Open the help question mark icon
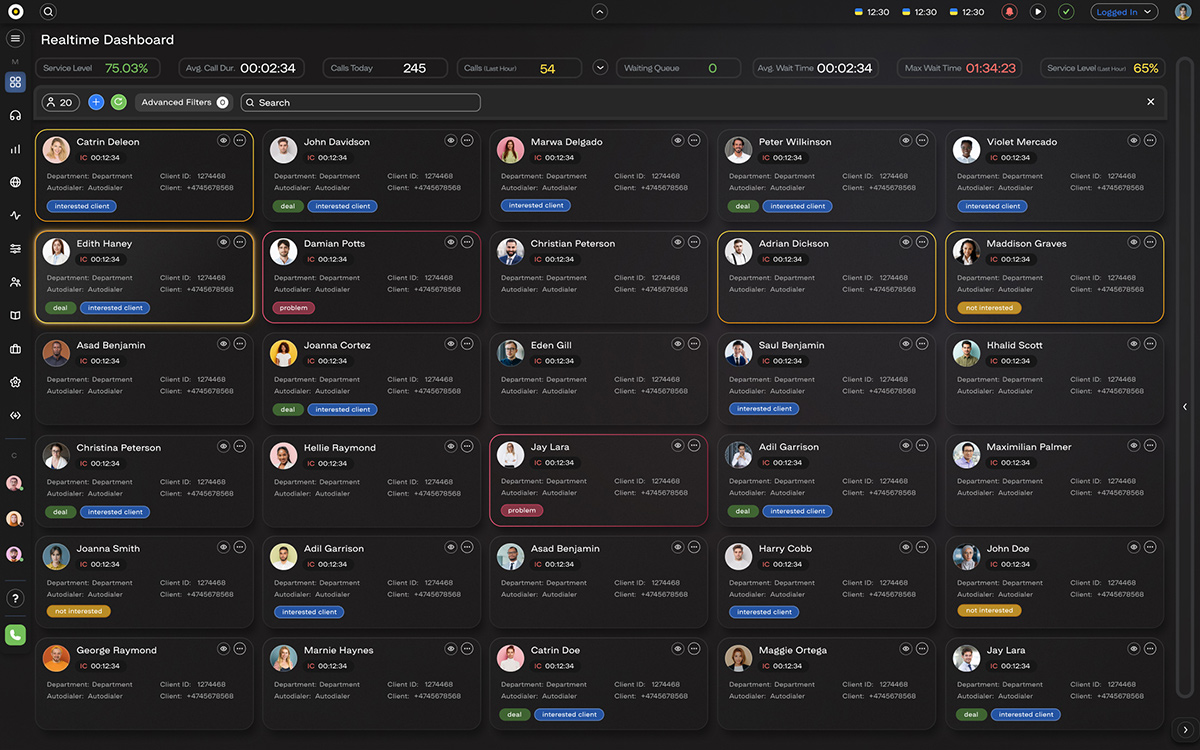The height and width of the screenshot is (750, 1200). (15, 598)
